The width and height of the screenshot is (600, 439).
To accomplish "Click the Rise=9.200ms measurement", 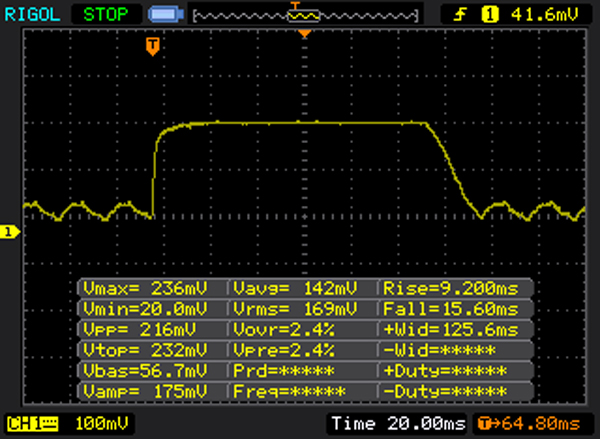I will pos(451,288).
